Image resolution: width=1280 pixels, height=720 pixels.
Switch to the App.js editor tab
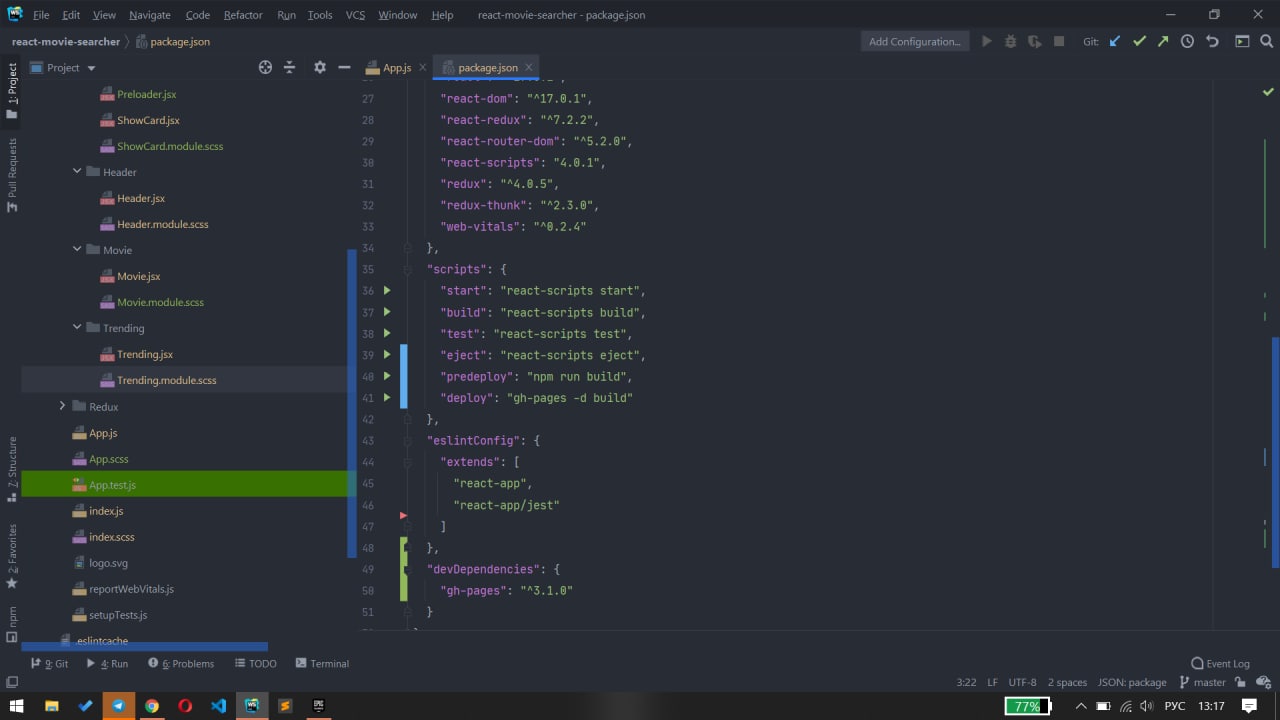click(396, 68)
